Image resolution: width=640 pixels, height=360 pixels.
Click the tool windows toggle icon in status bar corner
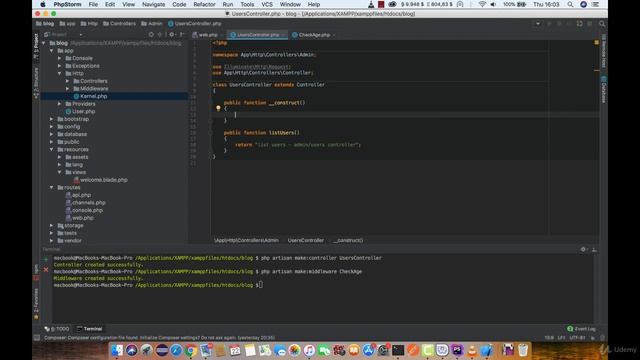[x=37, y=338]
